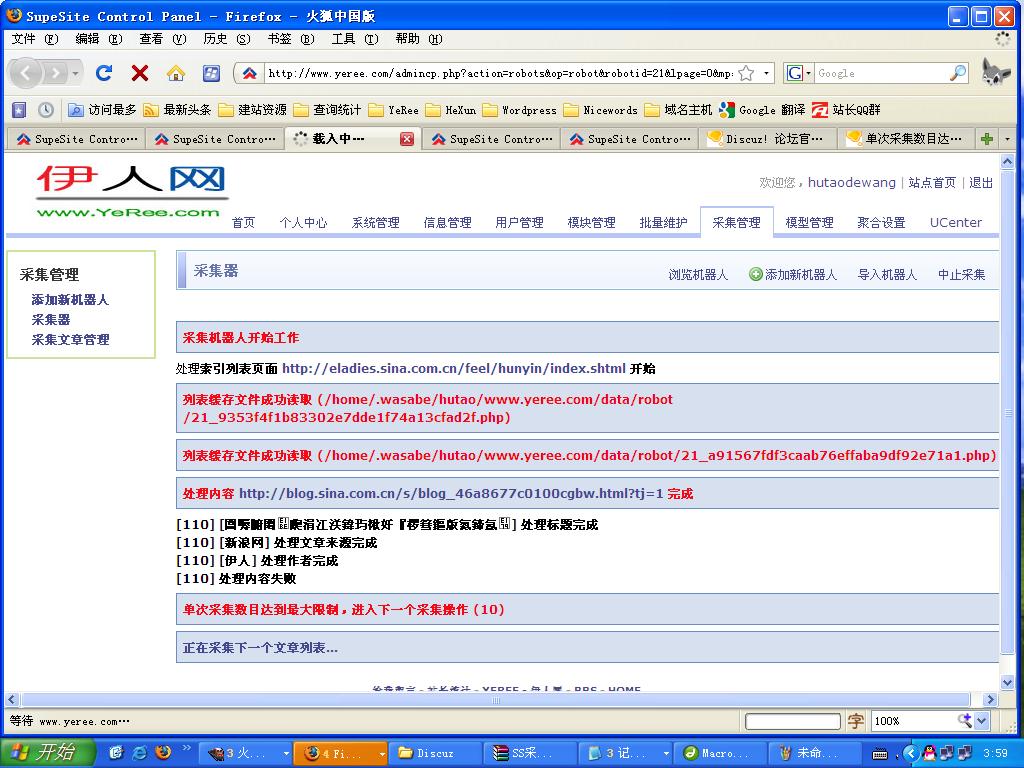This screenshot has width=1024, height=768.
Task: Click the zoom magnifier icon in status bar
Action: [964, 720]
